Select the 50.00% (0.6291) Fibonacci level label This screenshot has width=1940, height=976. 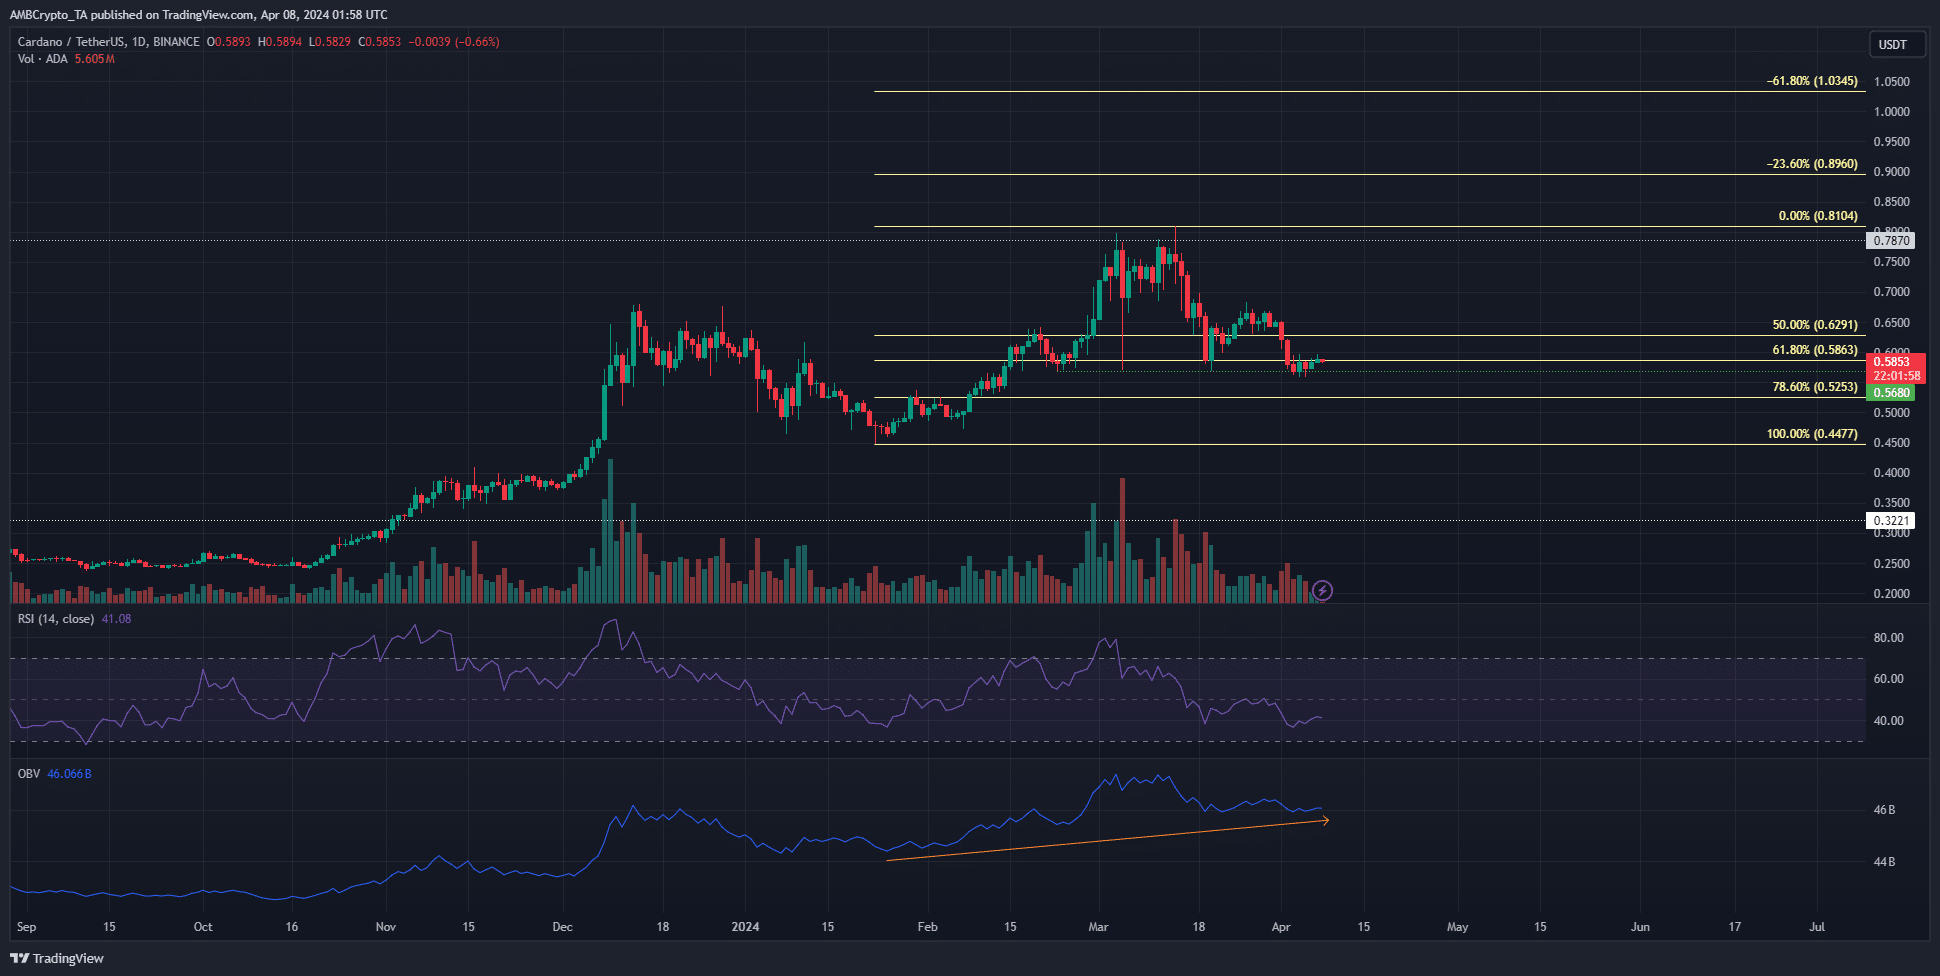point(1815,325)
